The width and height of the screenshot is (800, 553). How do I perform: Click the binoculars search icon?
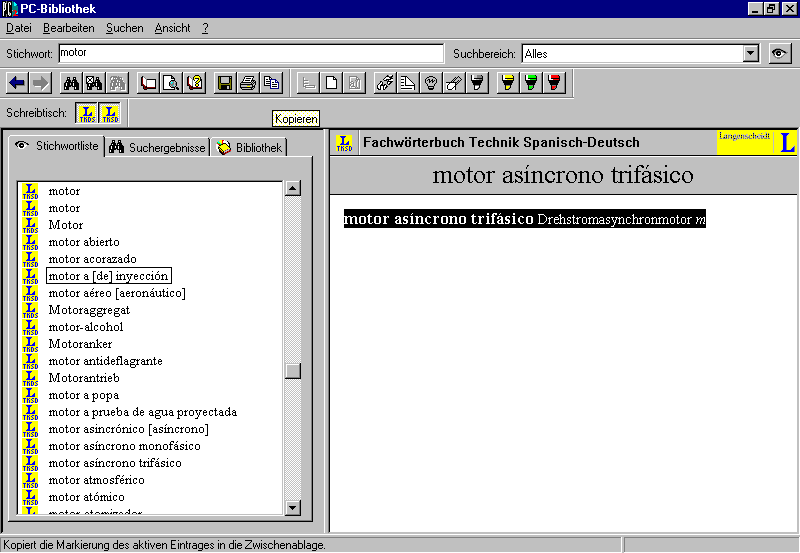pos(71,83)
